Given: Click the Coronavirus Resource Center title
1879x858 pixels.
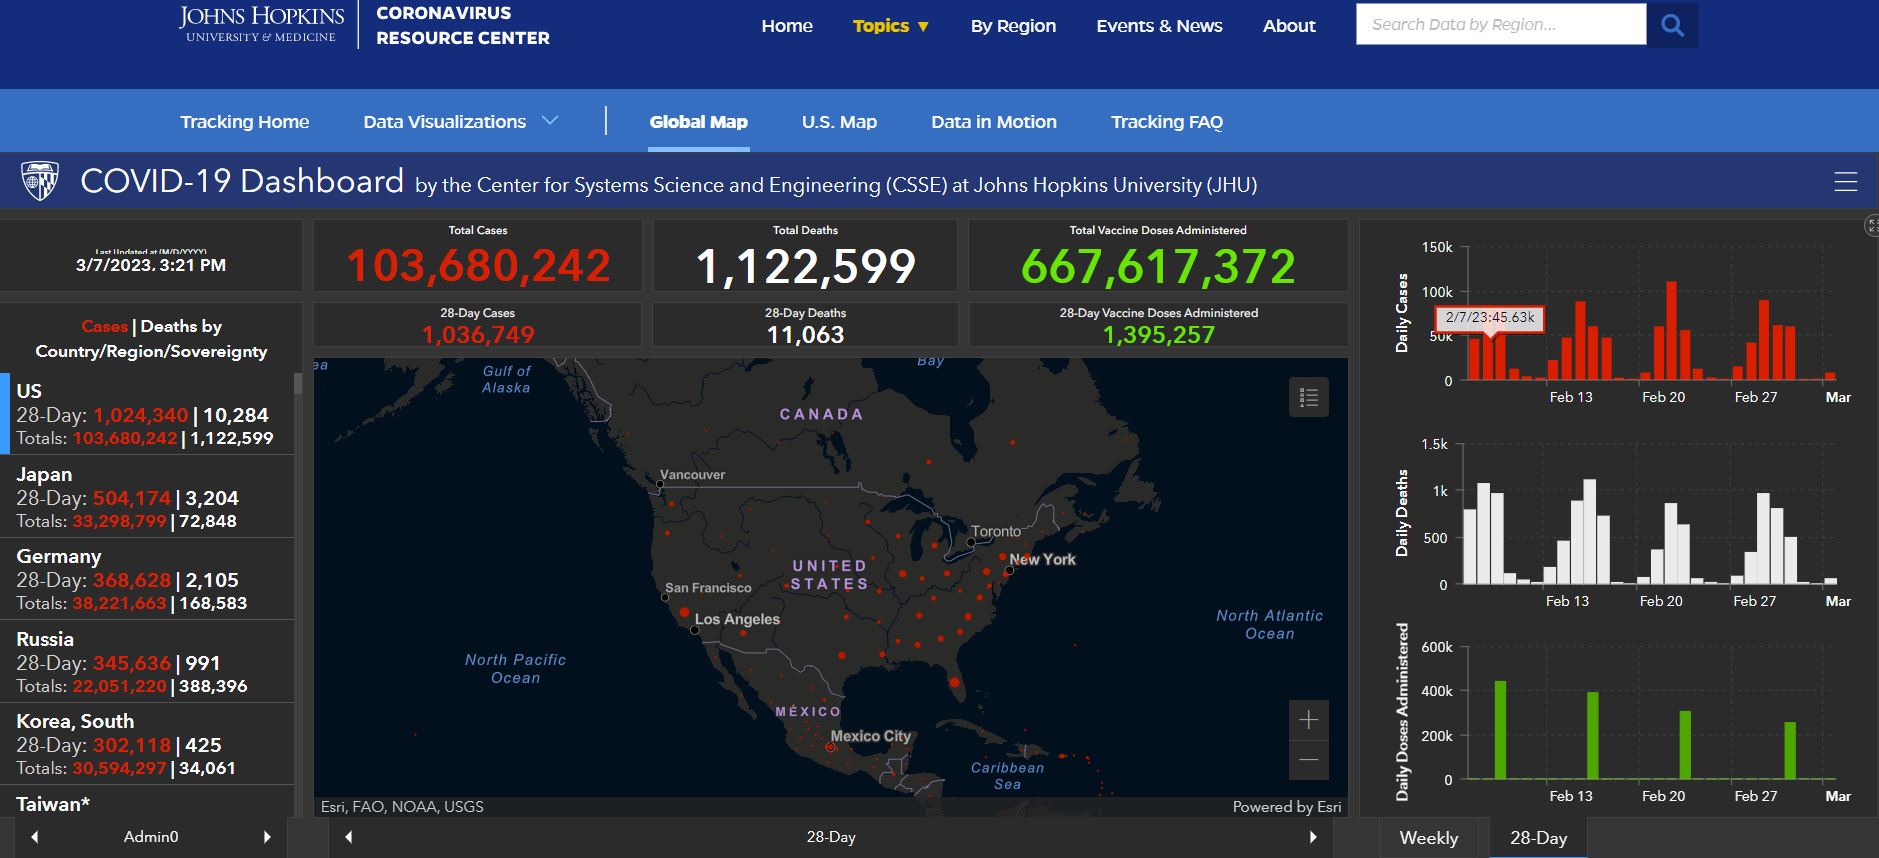Looking at the screenshot, I should pyautogui.click(x=462, y=25).
